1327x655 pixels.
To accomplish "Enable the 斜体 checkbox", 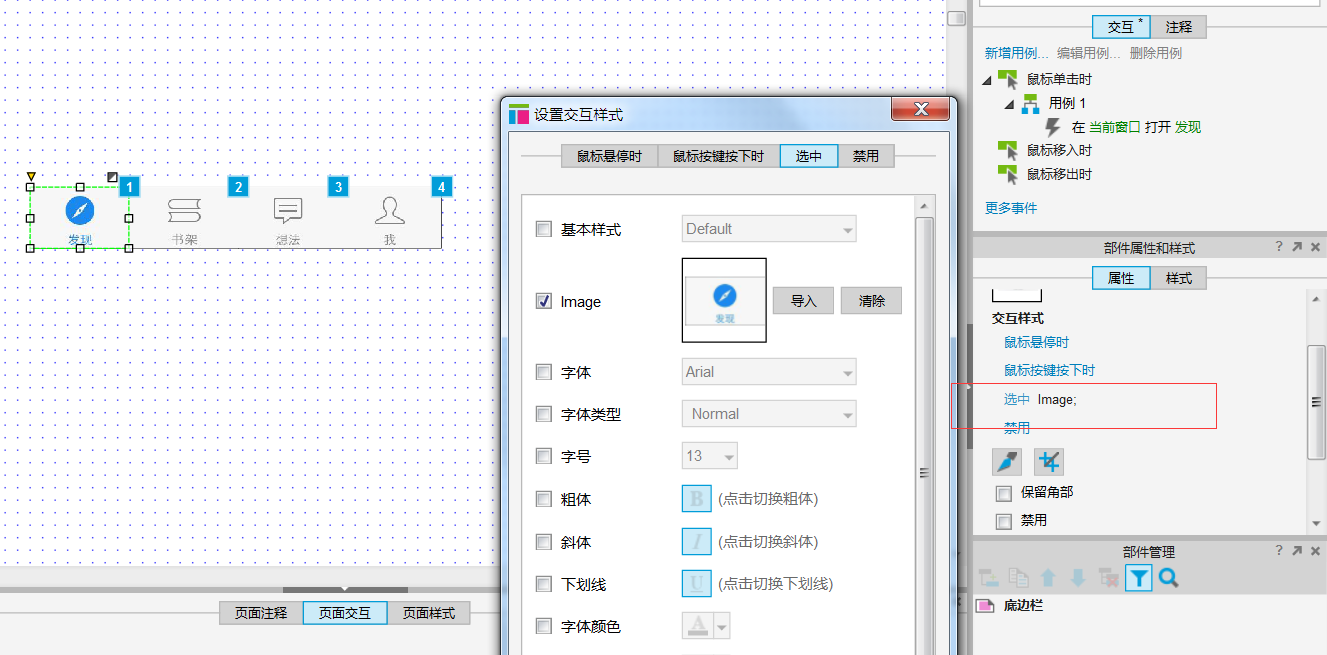I will point(544,542).
